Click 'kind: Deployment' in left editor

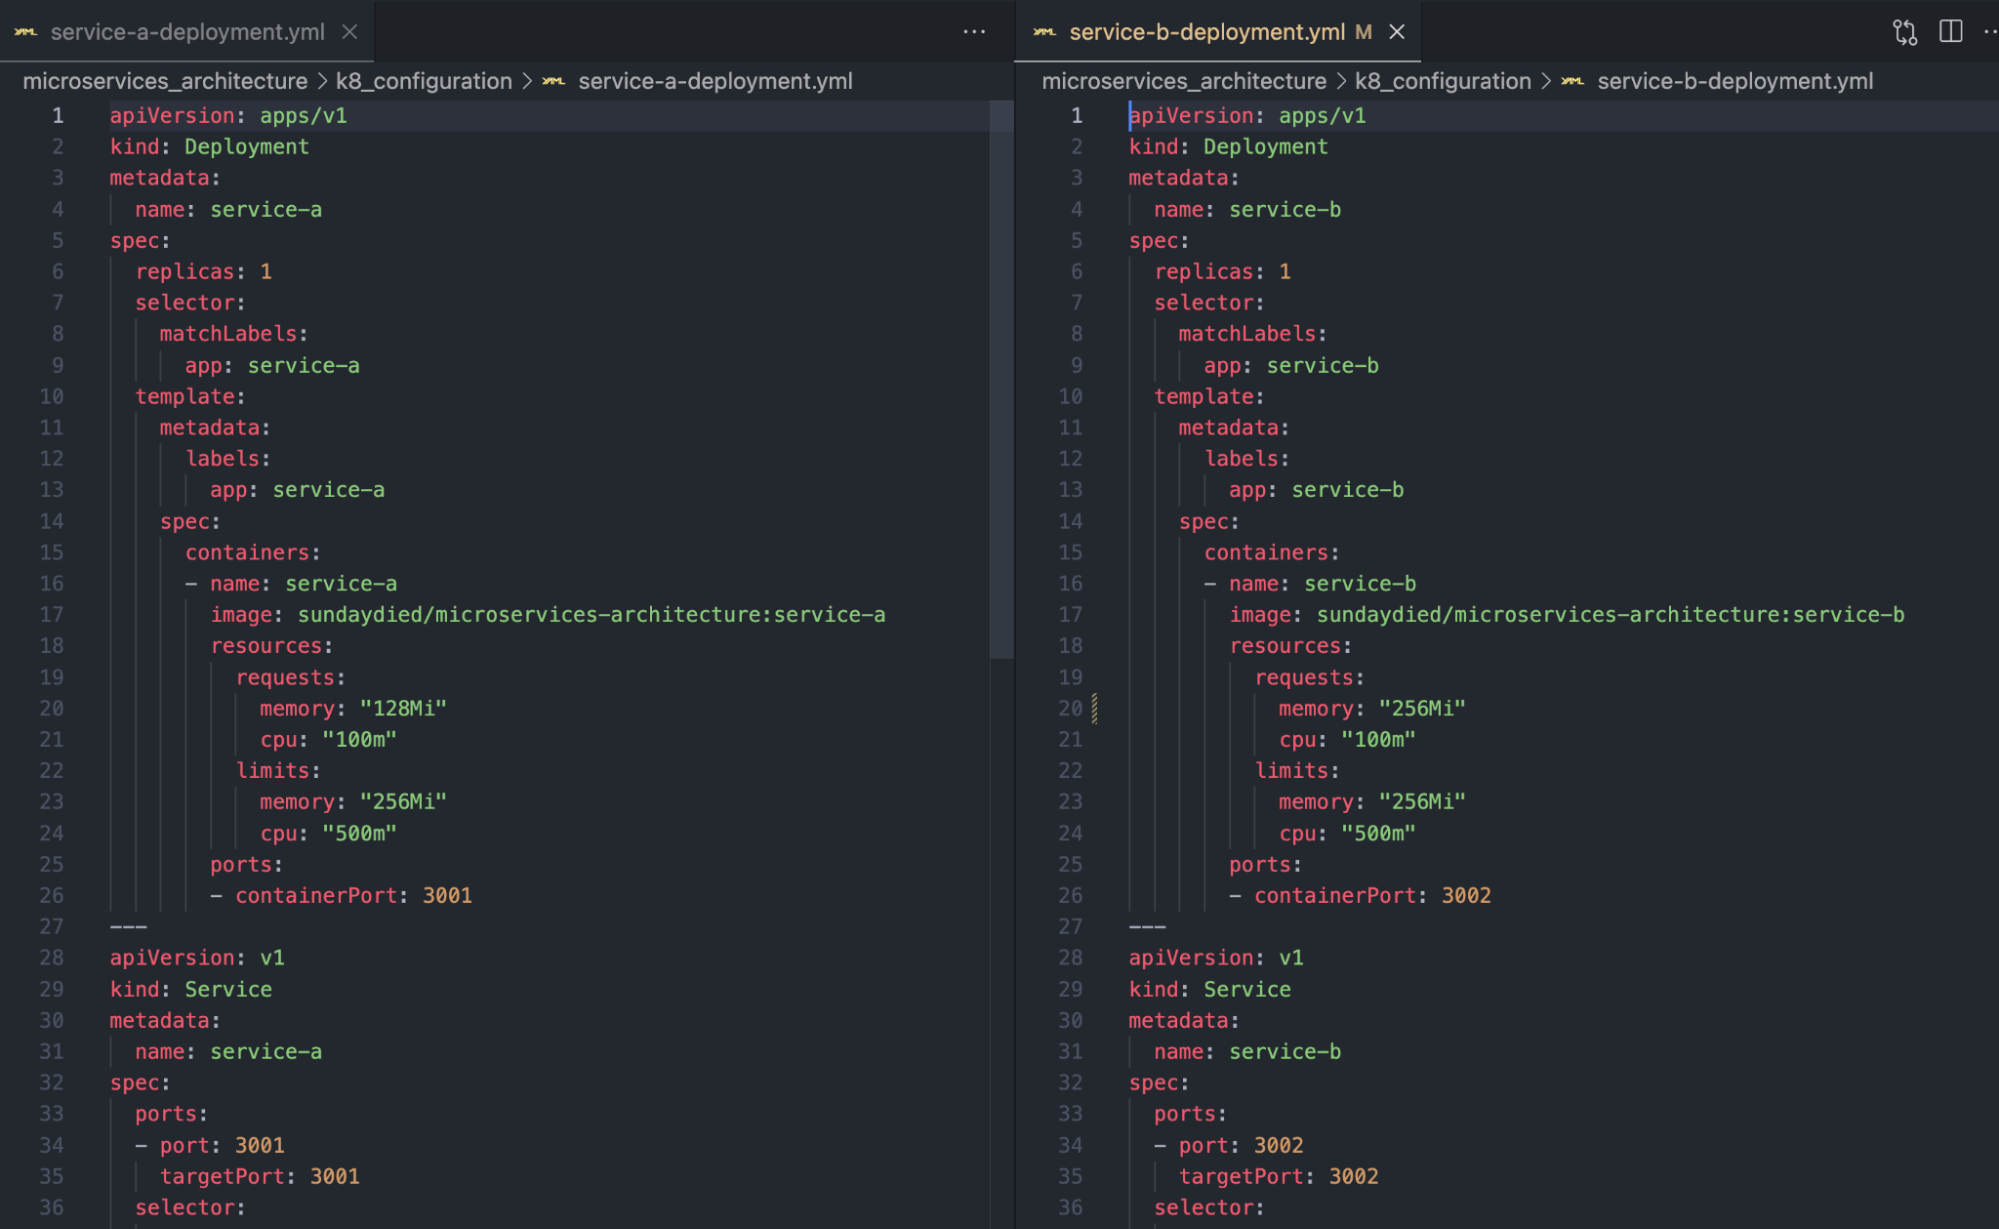click(209, 146)
